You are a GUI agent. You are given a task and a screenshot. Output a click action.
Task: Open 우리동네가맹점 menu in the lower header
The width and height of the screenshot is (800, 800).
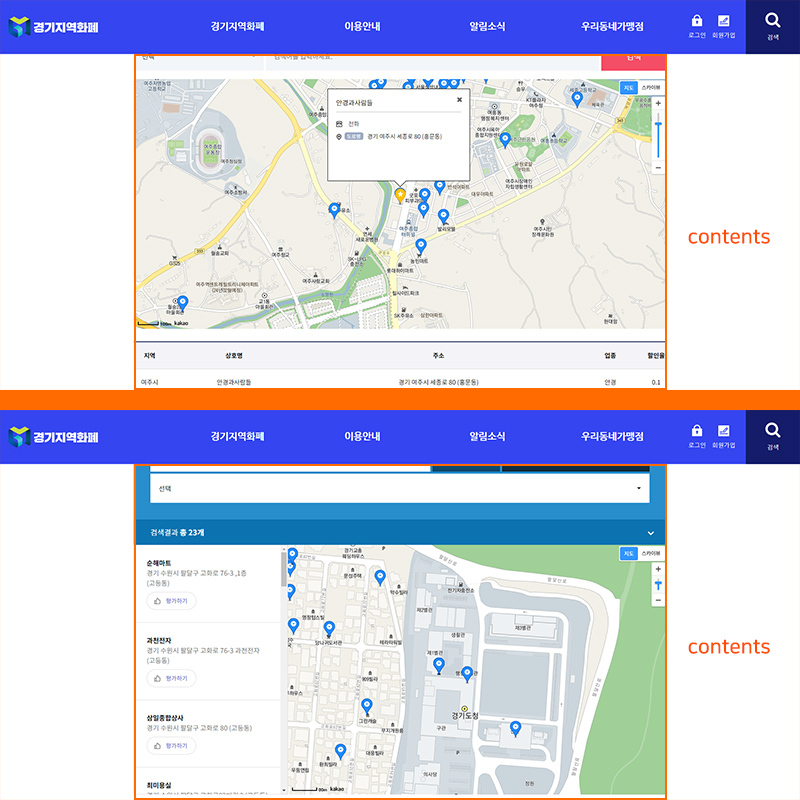click(612, 437)
